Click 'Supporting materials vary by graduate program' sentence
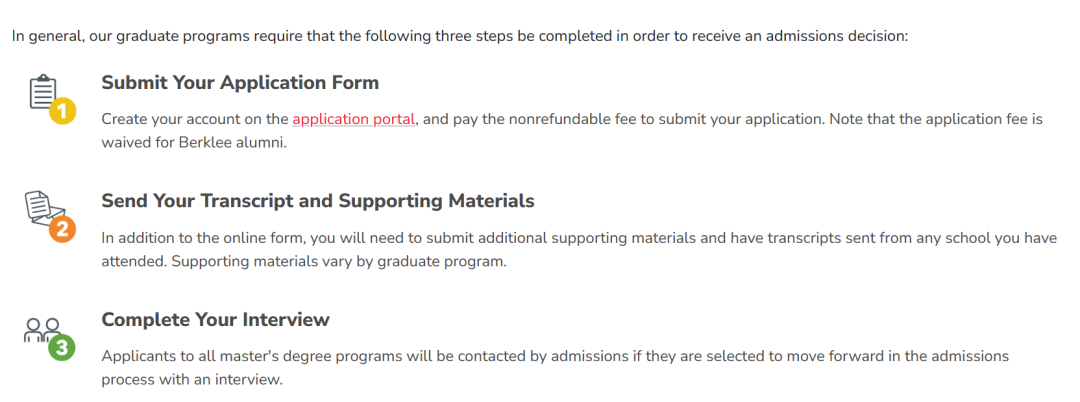The width and height of the screenshot is (1080, 402). tap(304, 263)
